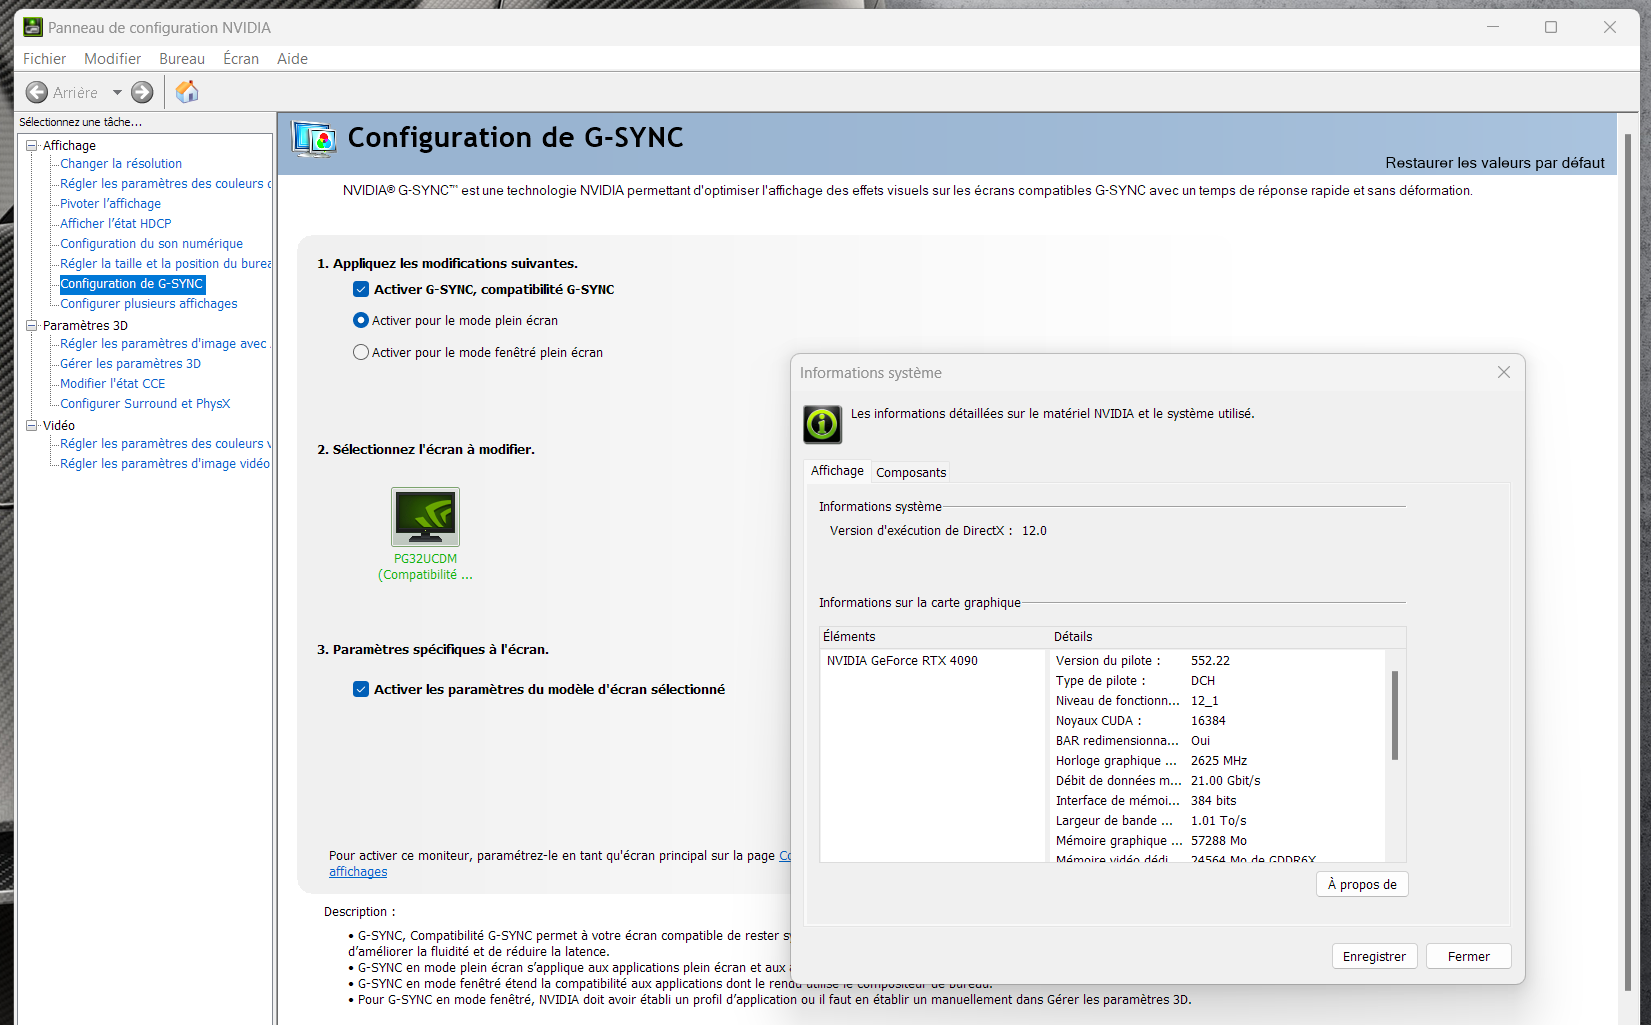Uncheck Activer les paramètres du modèle d'écran

[360, 689]
